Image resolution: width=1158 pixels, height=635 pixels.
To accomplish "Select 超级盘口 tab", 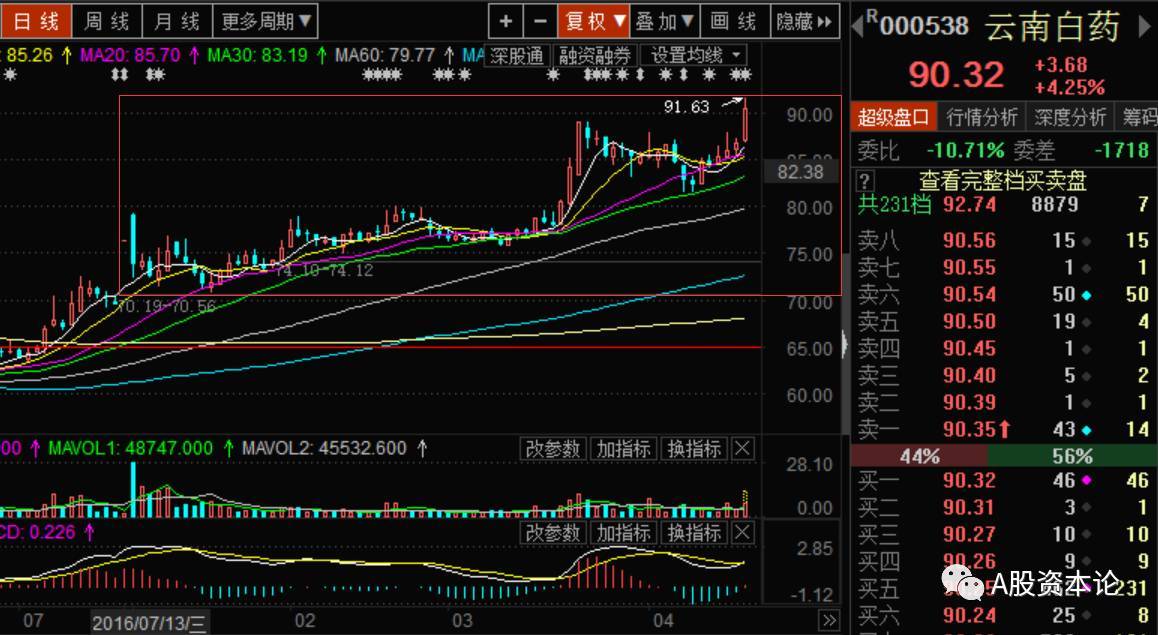I will (x=894, y=117).
